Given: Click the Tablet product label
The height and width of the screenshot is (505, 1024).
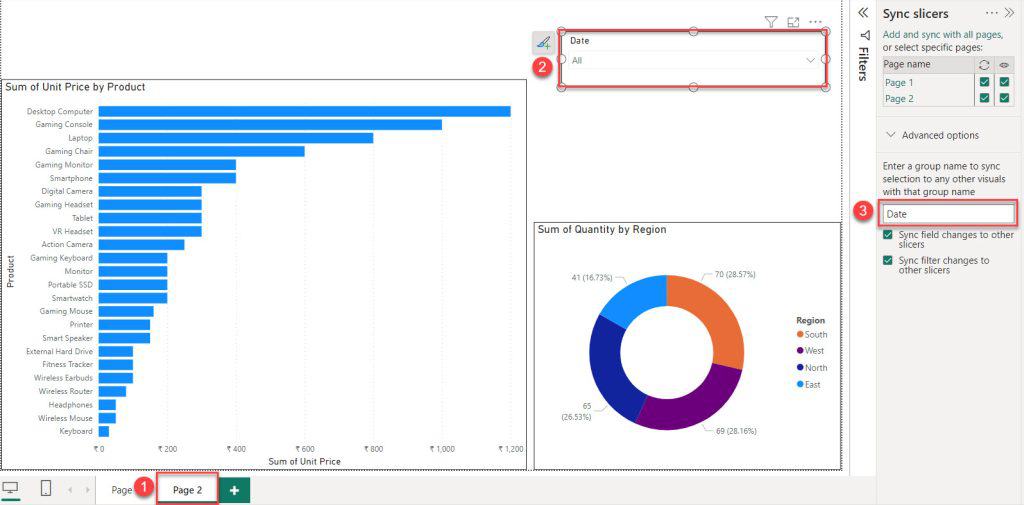Looking at the screenshot, I should [82, 218].
